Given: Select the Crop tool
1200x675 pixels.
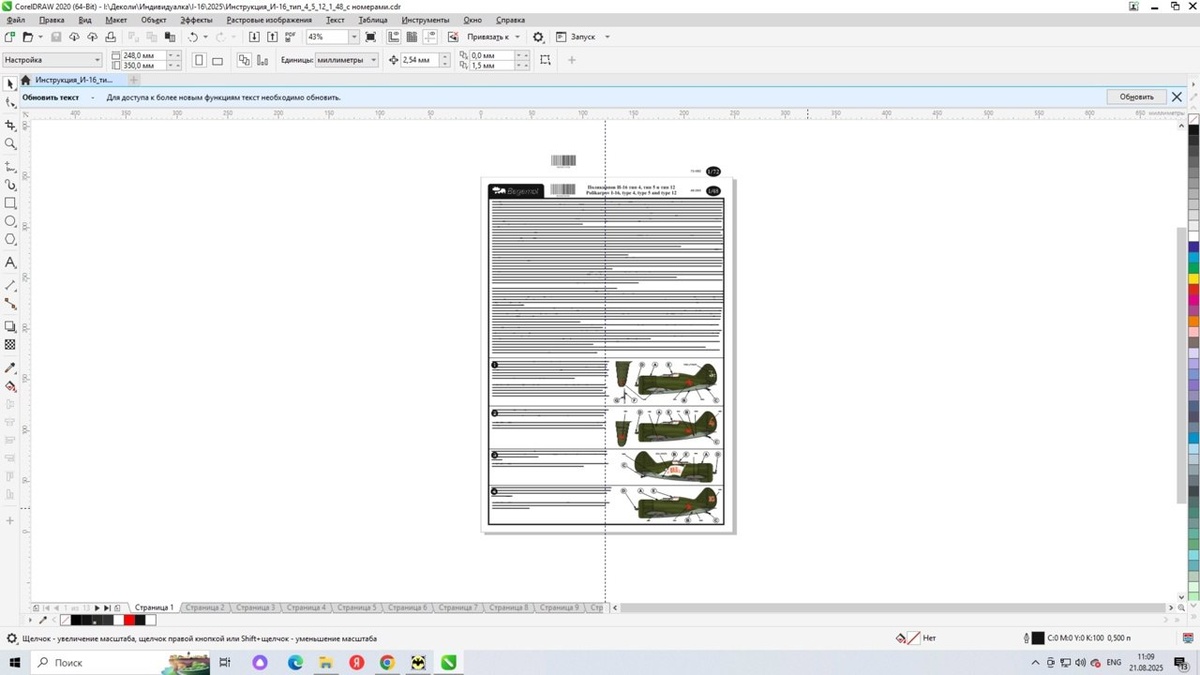Looking at the screenshot, I should pos(10,125).
